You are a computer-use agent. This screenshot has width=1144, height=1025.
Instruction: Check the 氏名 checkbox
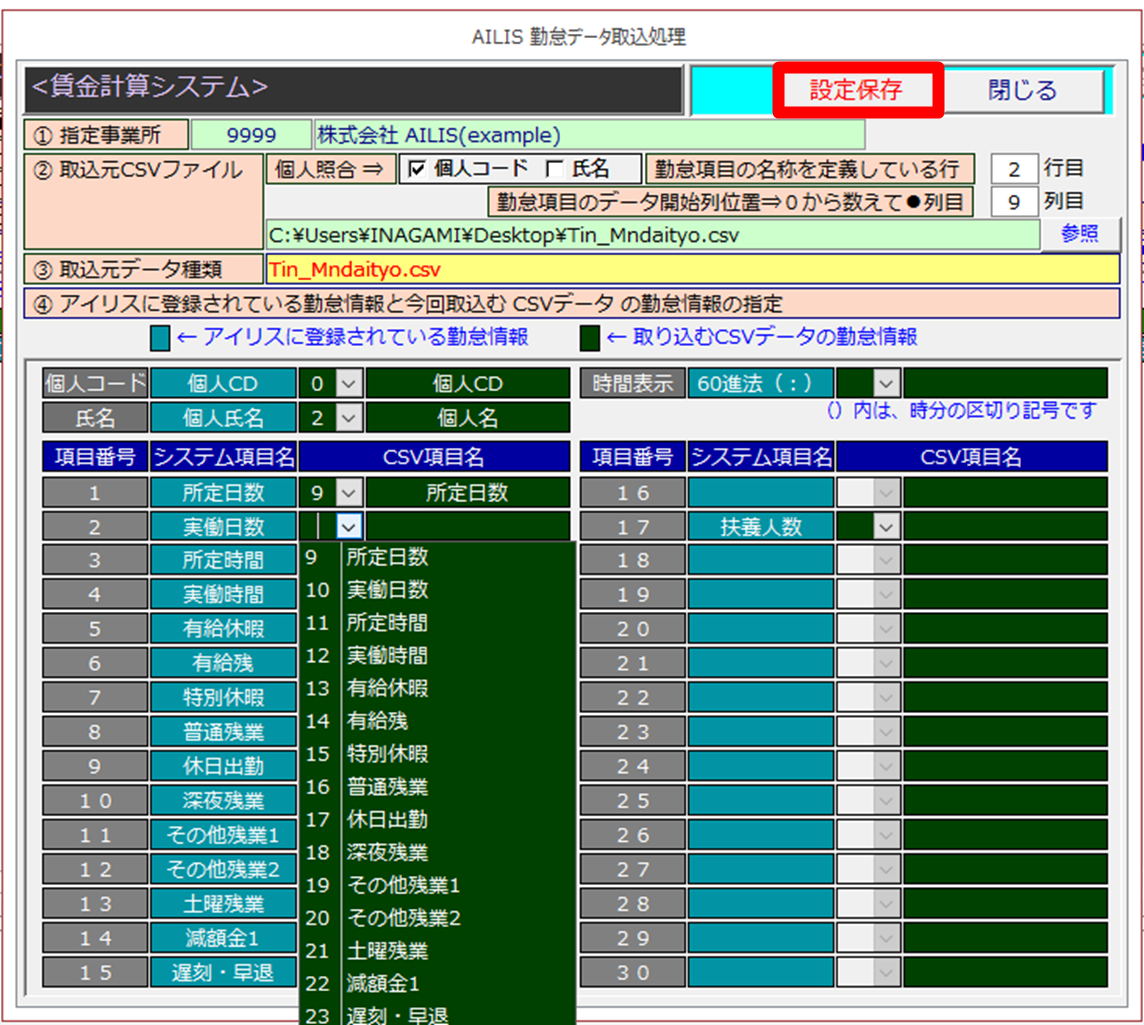[x=553, y=168]
